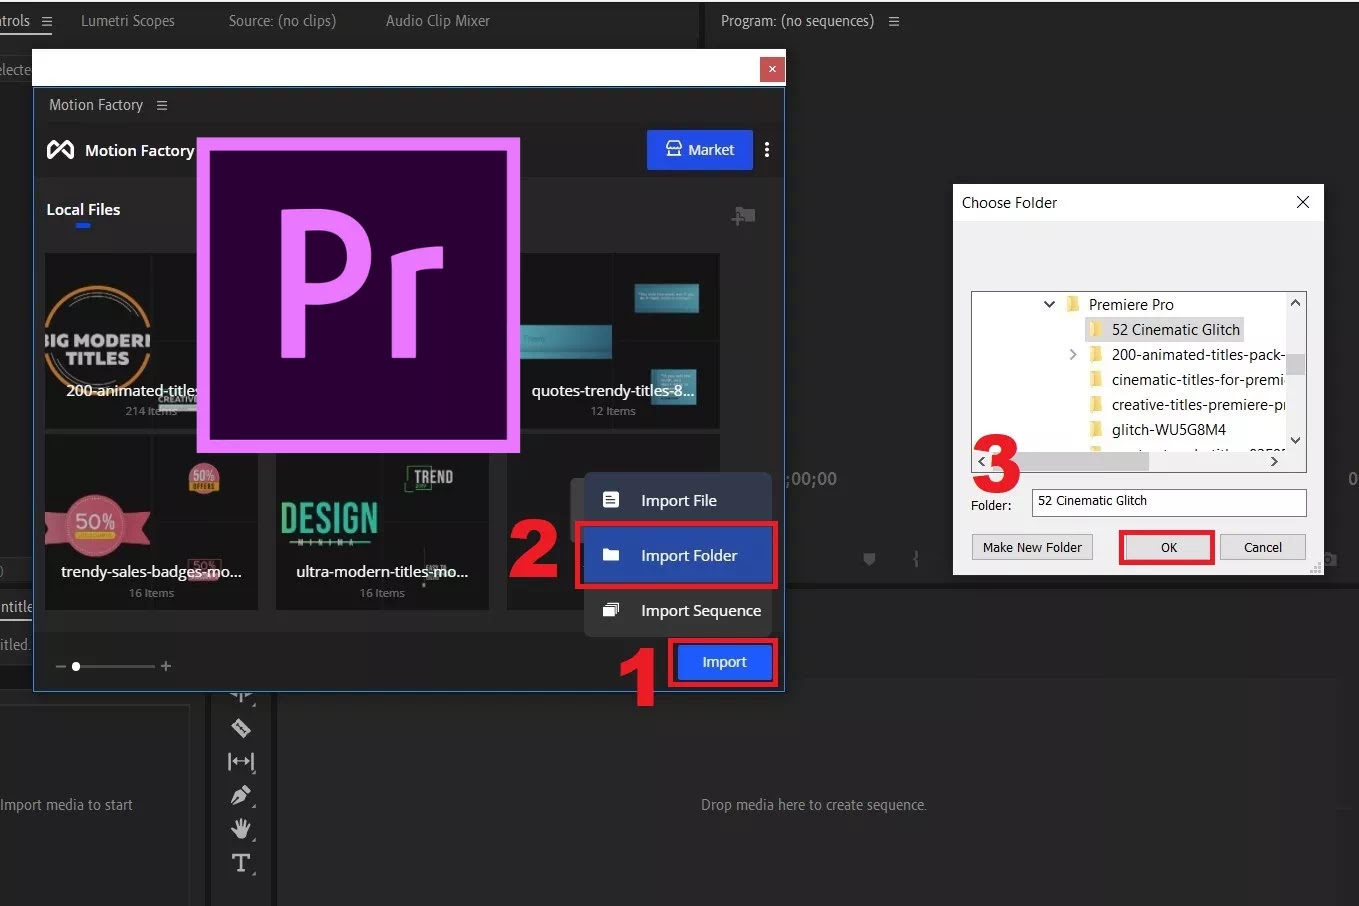Image resolution: width=1359 pixels, height=906 pixels.
Task: Click the folder tree scroll down arrow
Action: tap(1296, 440)
